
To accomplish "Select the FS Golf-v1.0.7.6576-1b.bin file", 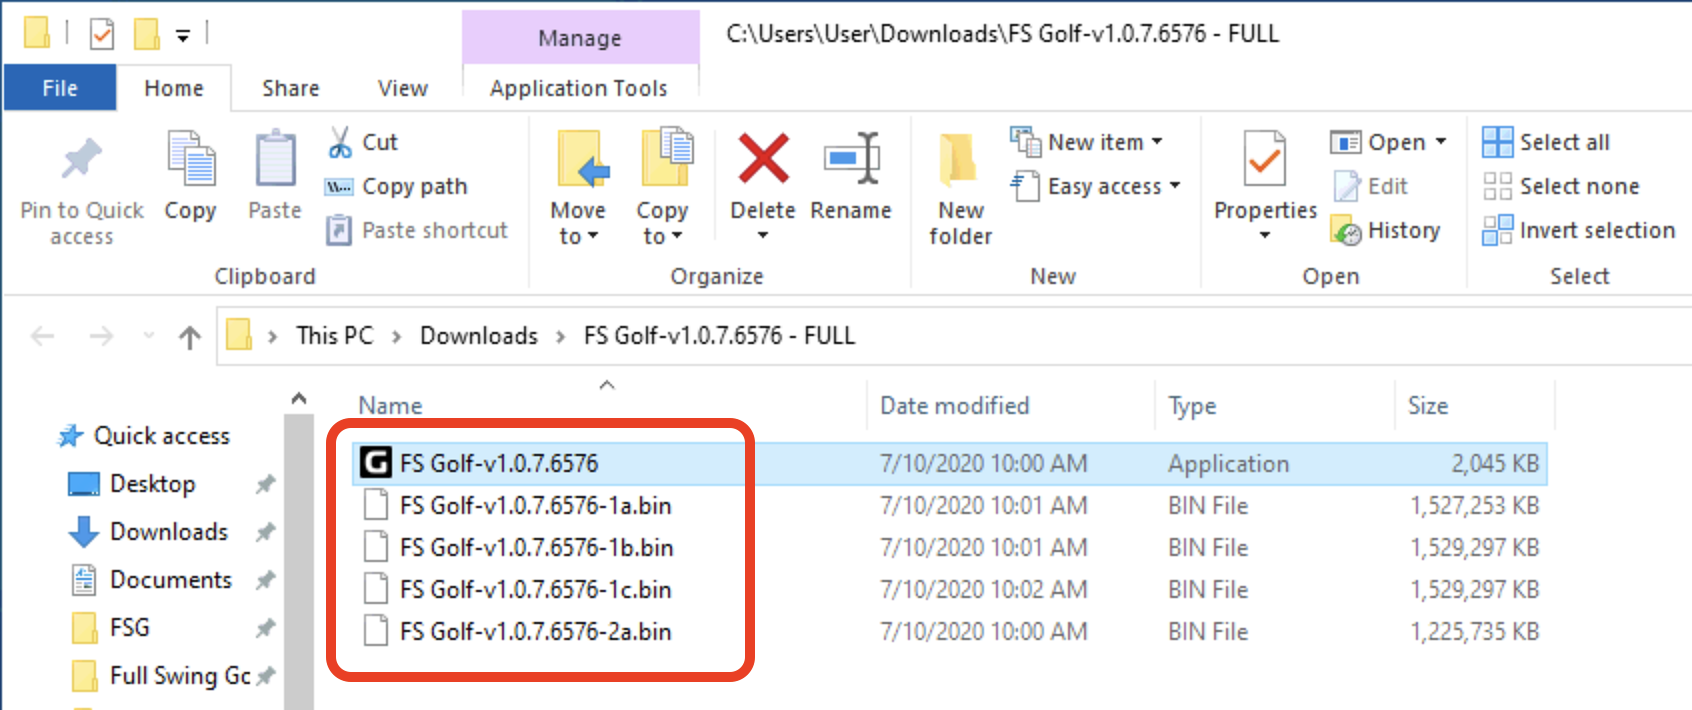I will pos(536,548).
